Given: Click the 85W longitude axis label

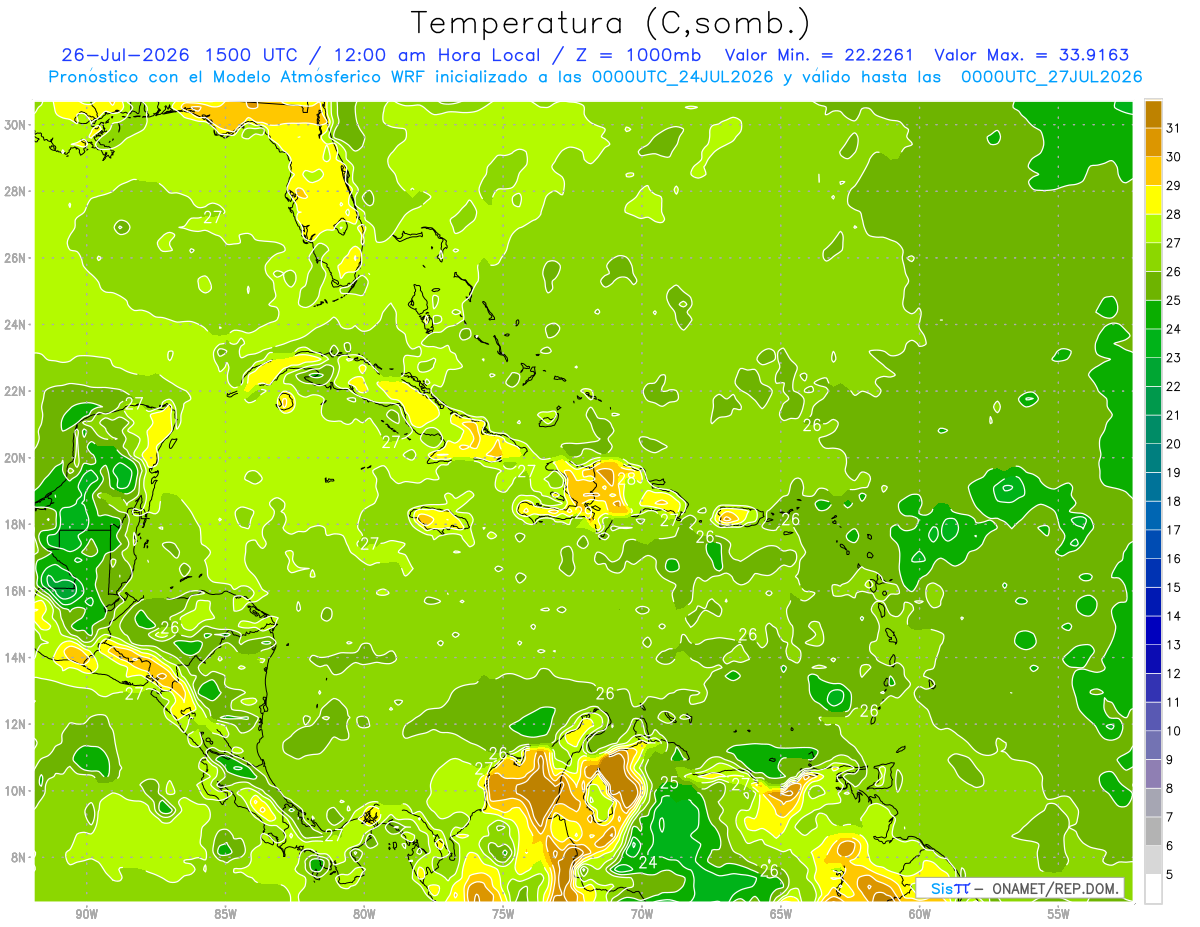Looking at the screenshot, I should (x=226, y=914).
